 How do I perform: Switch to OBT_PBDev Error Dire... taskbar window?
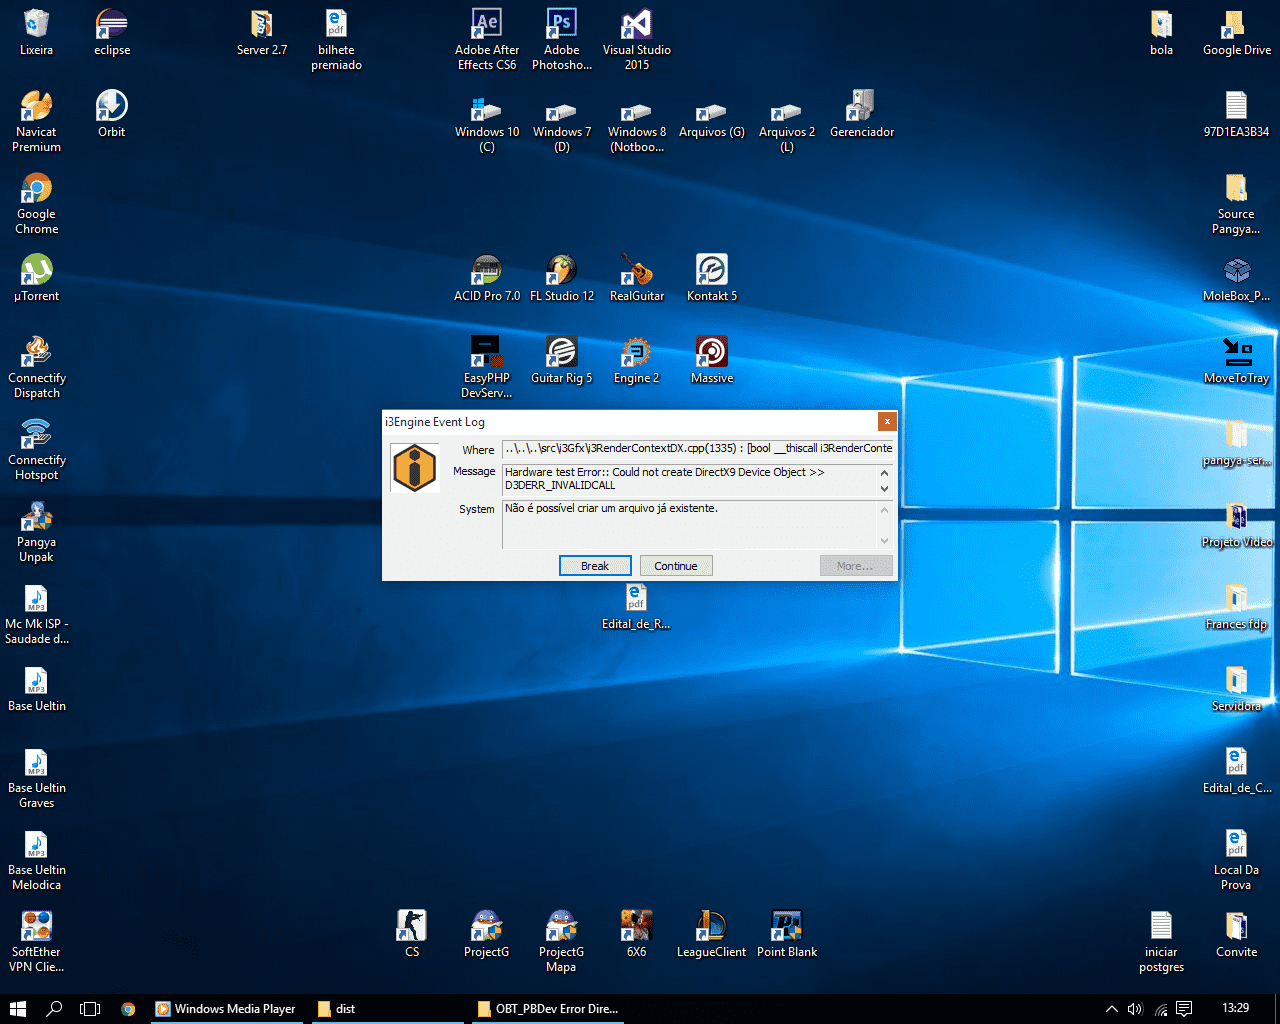click(548, 1008)
